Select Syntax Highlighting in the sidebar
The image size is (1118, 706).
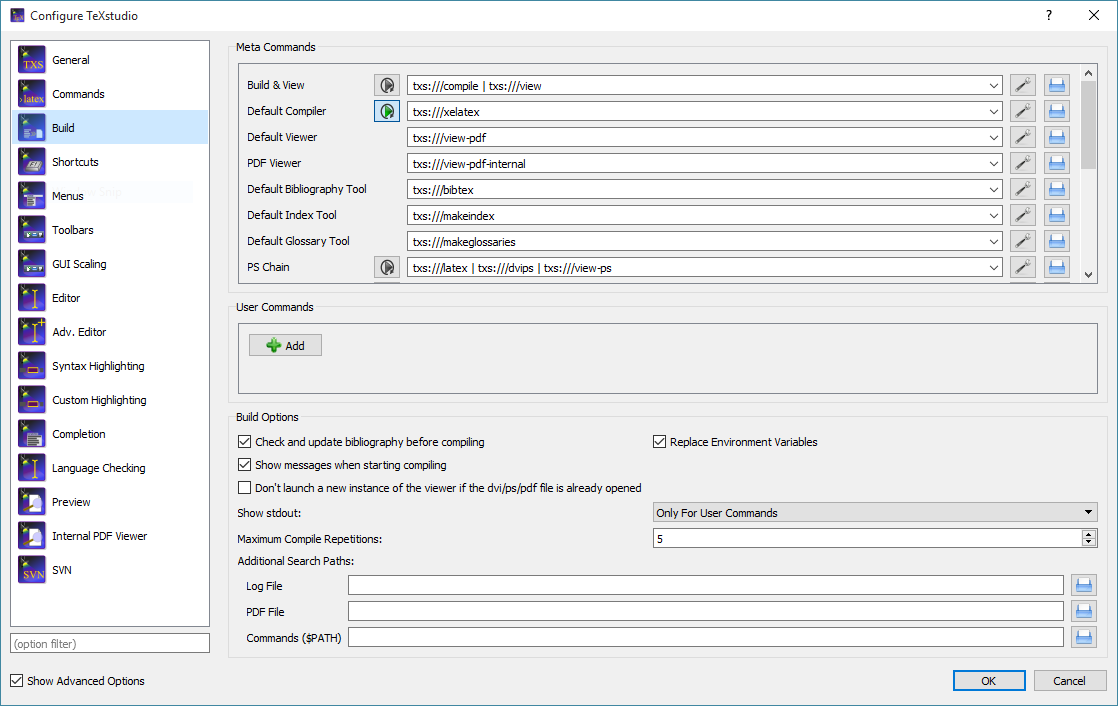coord(110,366)
